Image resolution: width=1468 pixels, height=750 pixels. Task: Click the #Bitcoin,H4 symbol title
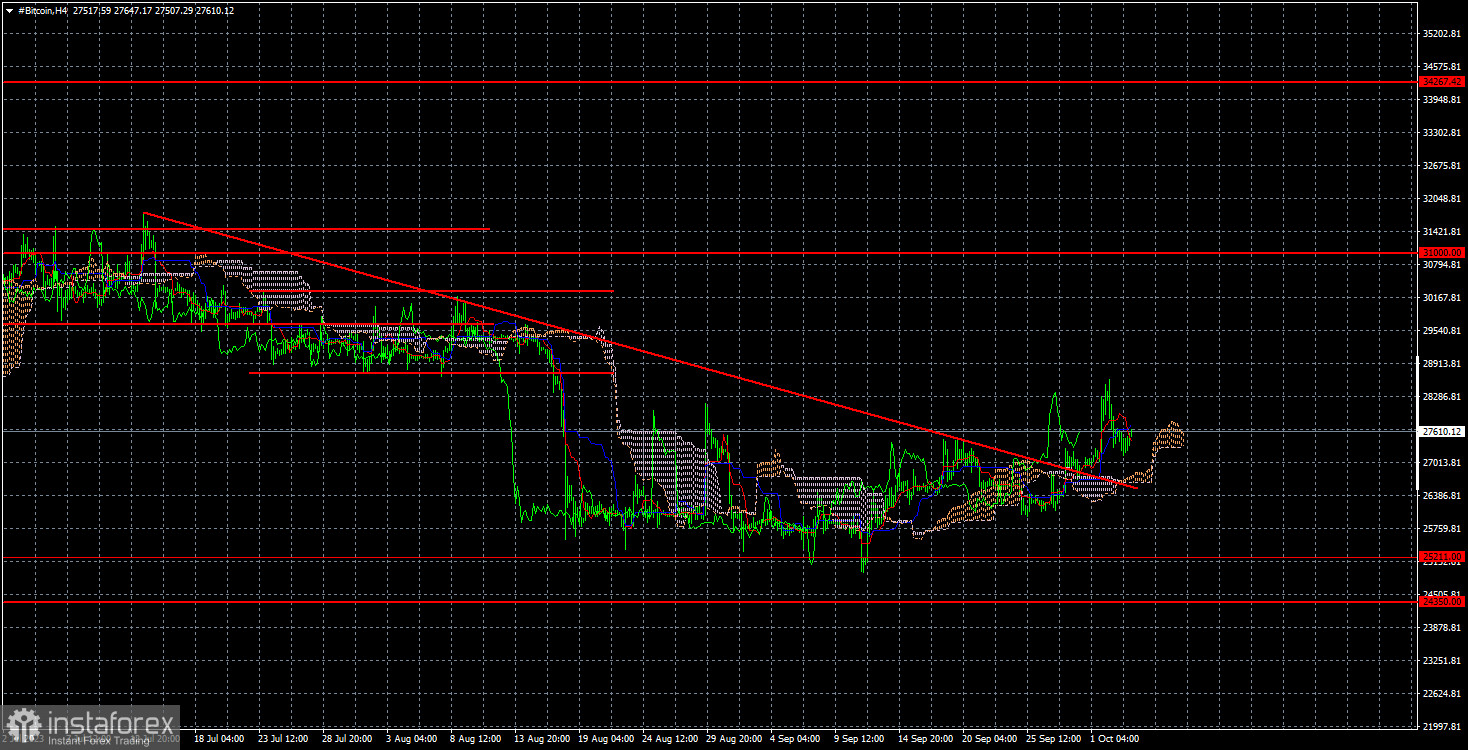(x=41, y=10)
